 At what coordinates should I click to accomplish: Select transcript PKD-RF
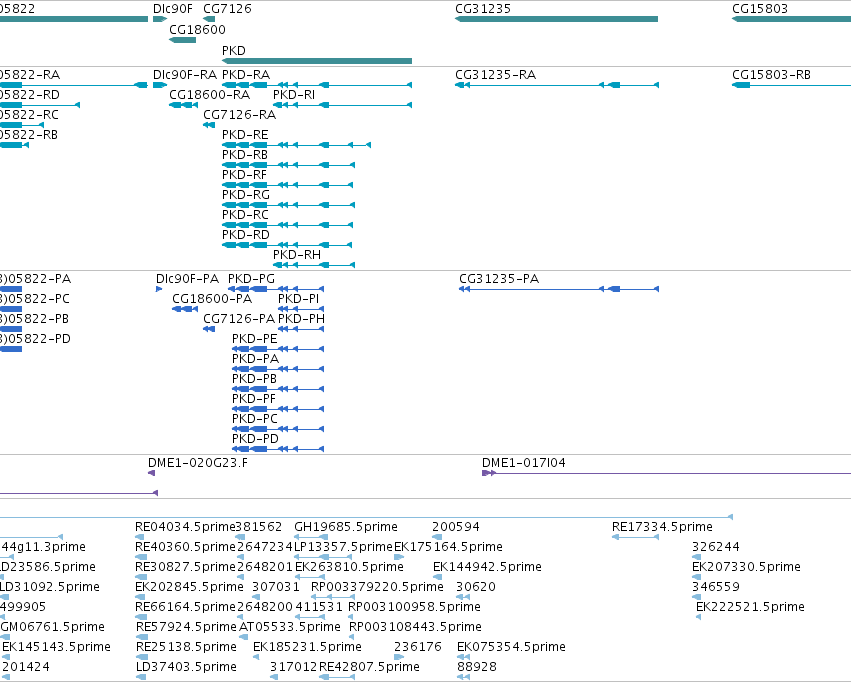pos(288,185)
